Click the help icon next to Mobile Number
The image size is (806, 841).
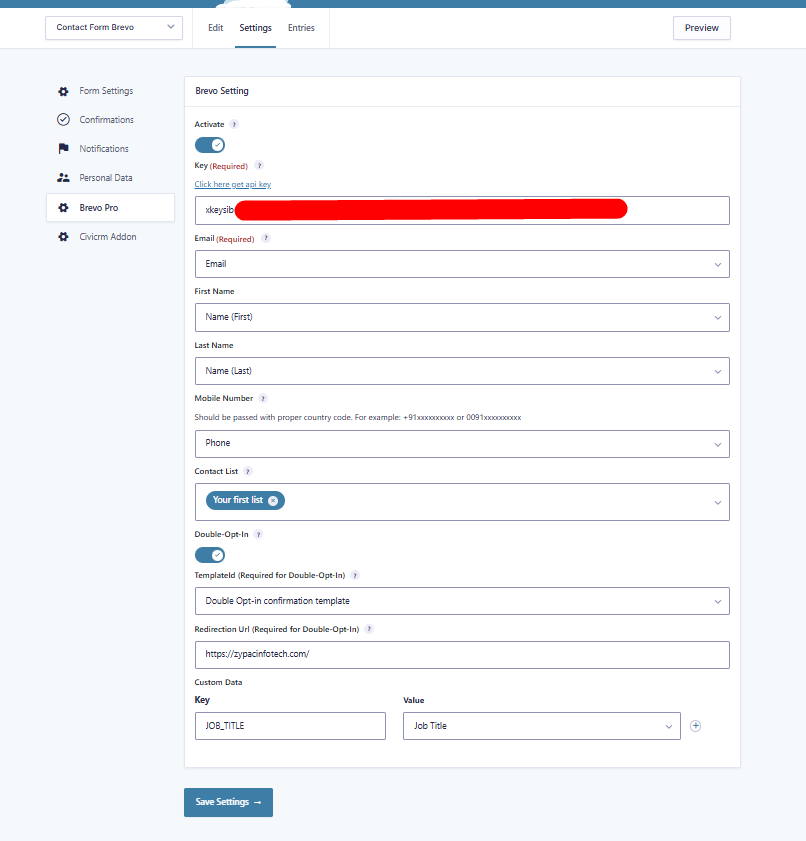tap(263, 399)
